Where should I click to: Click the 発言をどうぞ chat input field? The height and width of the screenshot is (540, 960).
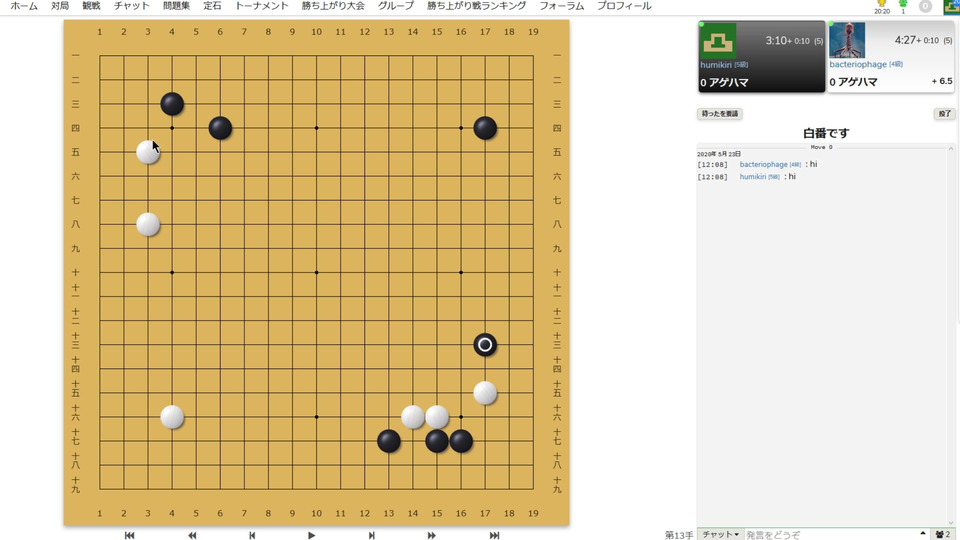[830, 534]
